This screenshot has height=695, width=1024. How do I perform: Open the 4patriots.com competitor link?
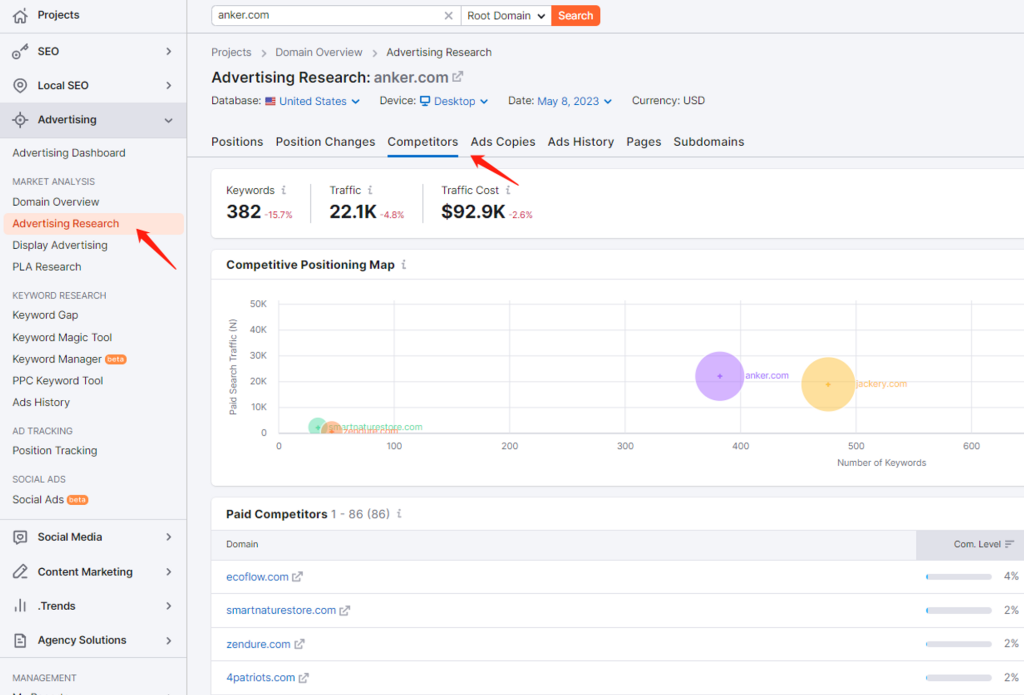coord(261,678)
